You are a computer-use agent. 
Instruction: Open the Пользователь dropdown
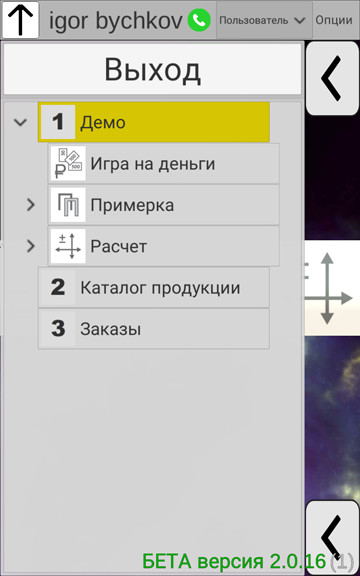click(264, 20)
